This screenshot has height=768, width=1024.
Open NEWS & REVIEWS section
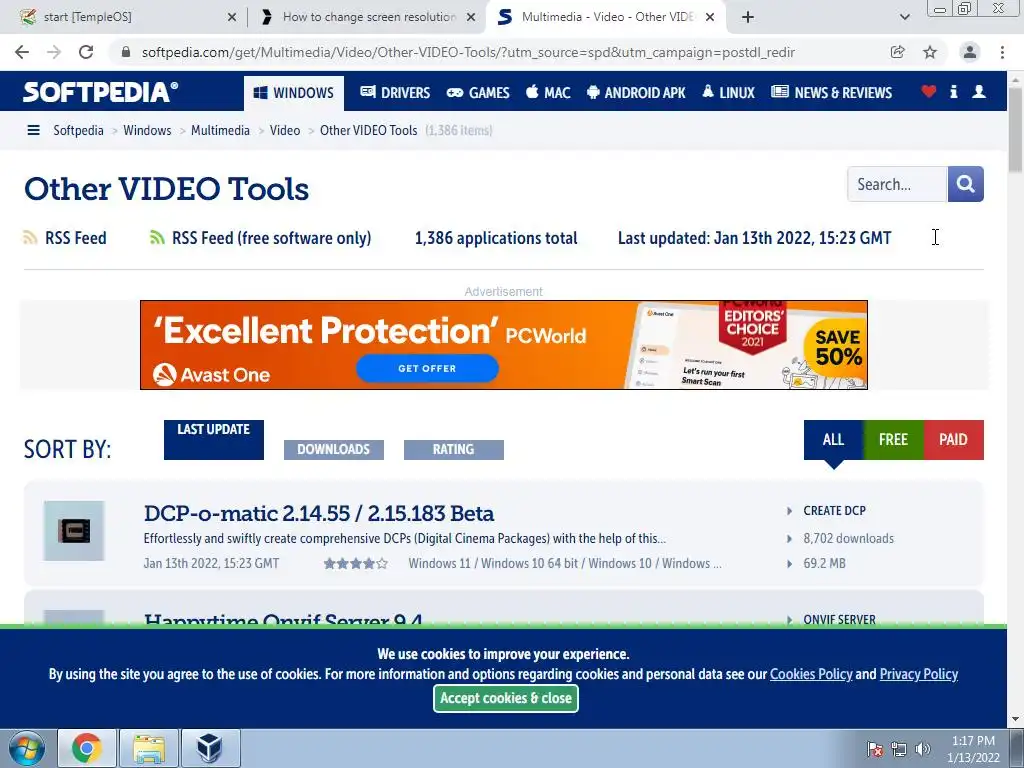831,93
